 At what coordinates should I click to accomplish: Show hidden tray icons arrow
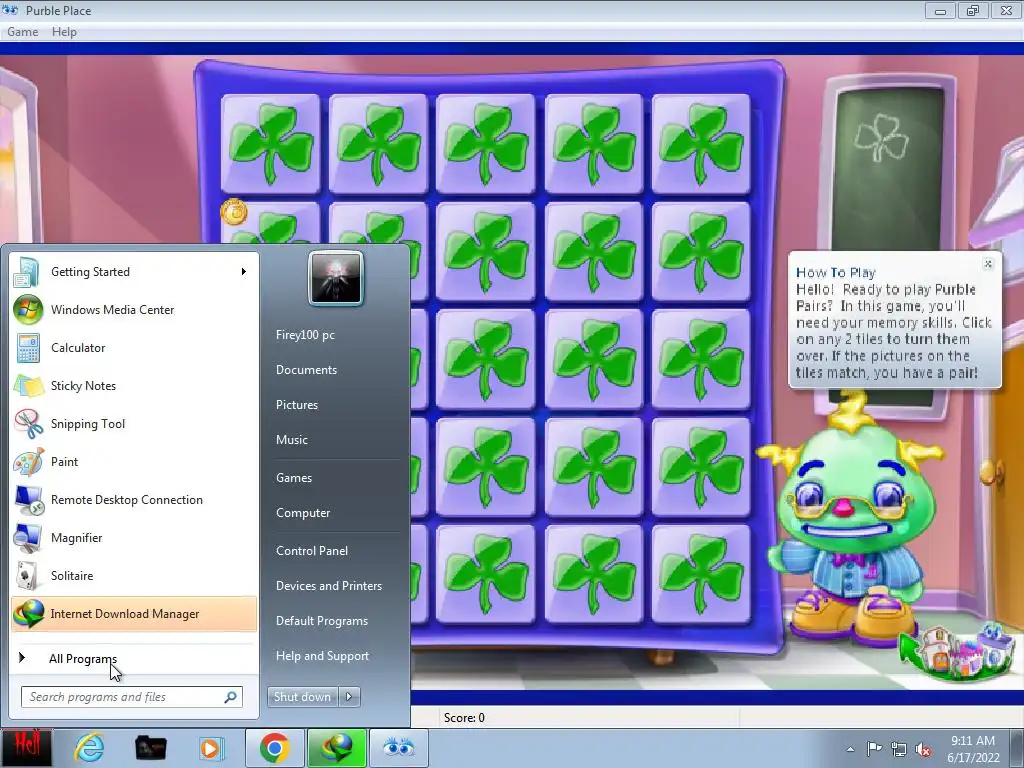(x=850, y=749)
